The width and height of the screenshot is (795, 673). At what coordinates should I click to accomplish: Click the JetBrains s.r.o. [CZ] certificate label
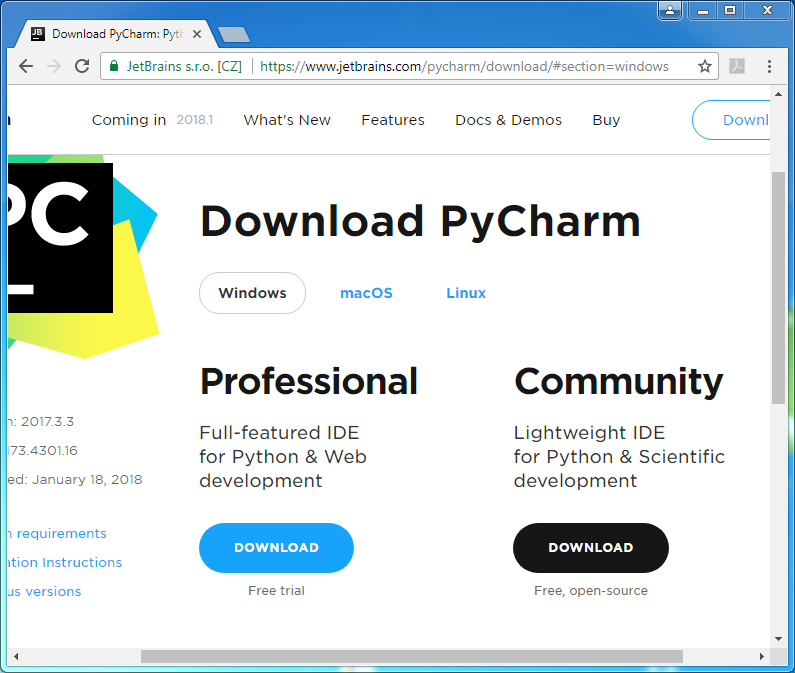tap(184, 66)
